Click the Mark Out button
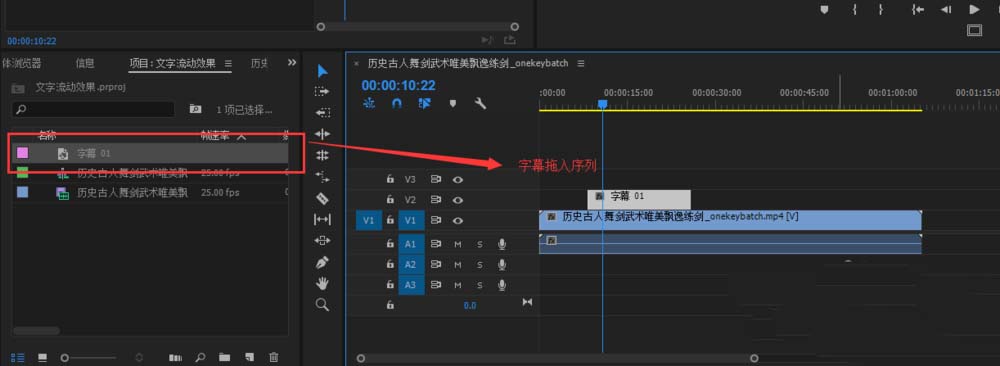This screenshot has height=366, width=1000. (880, 9)
